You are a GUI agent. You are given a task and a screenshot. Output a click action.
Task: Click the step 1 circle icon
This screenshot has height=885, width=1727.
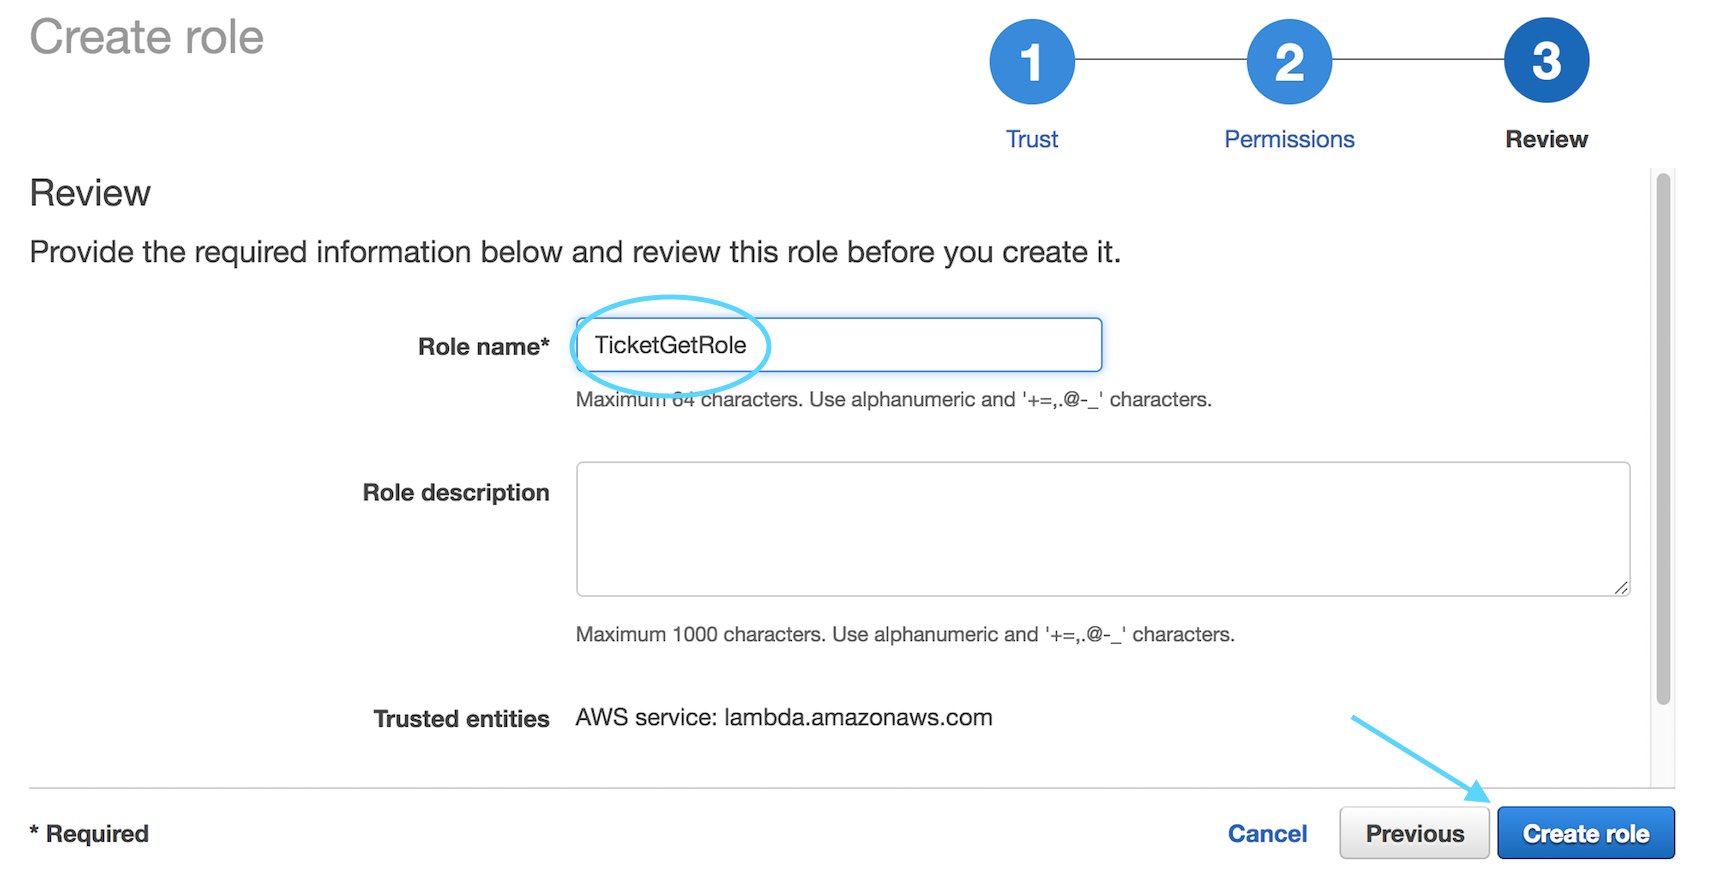pos(1031,61)
